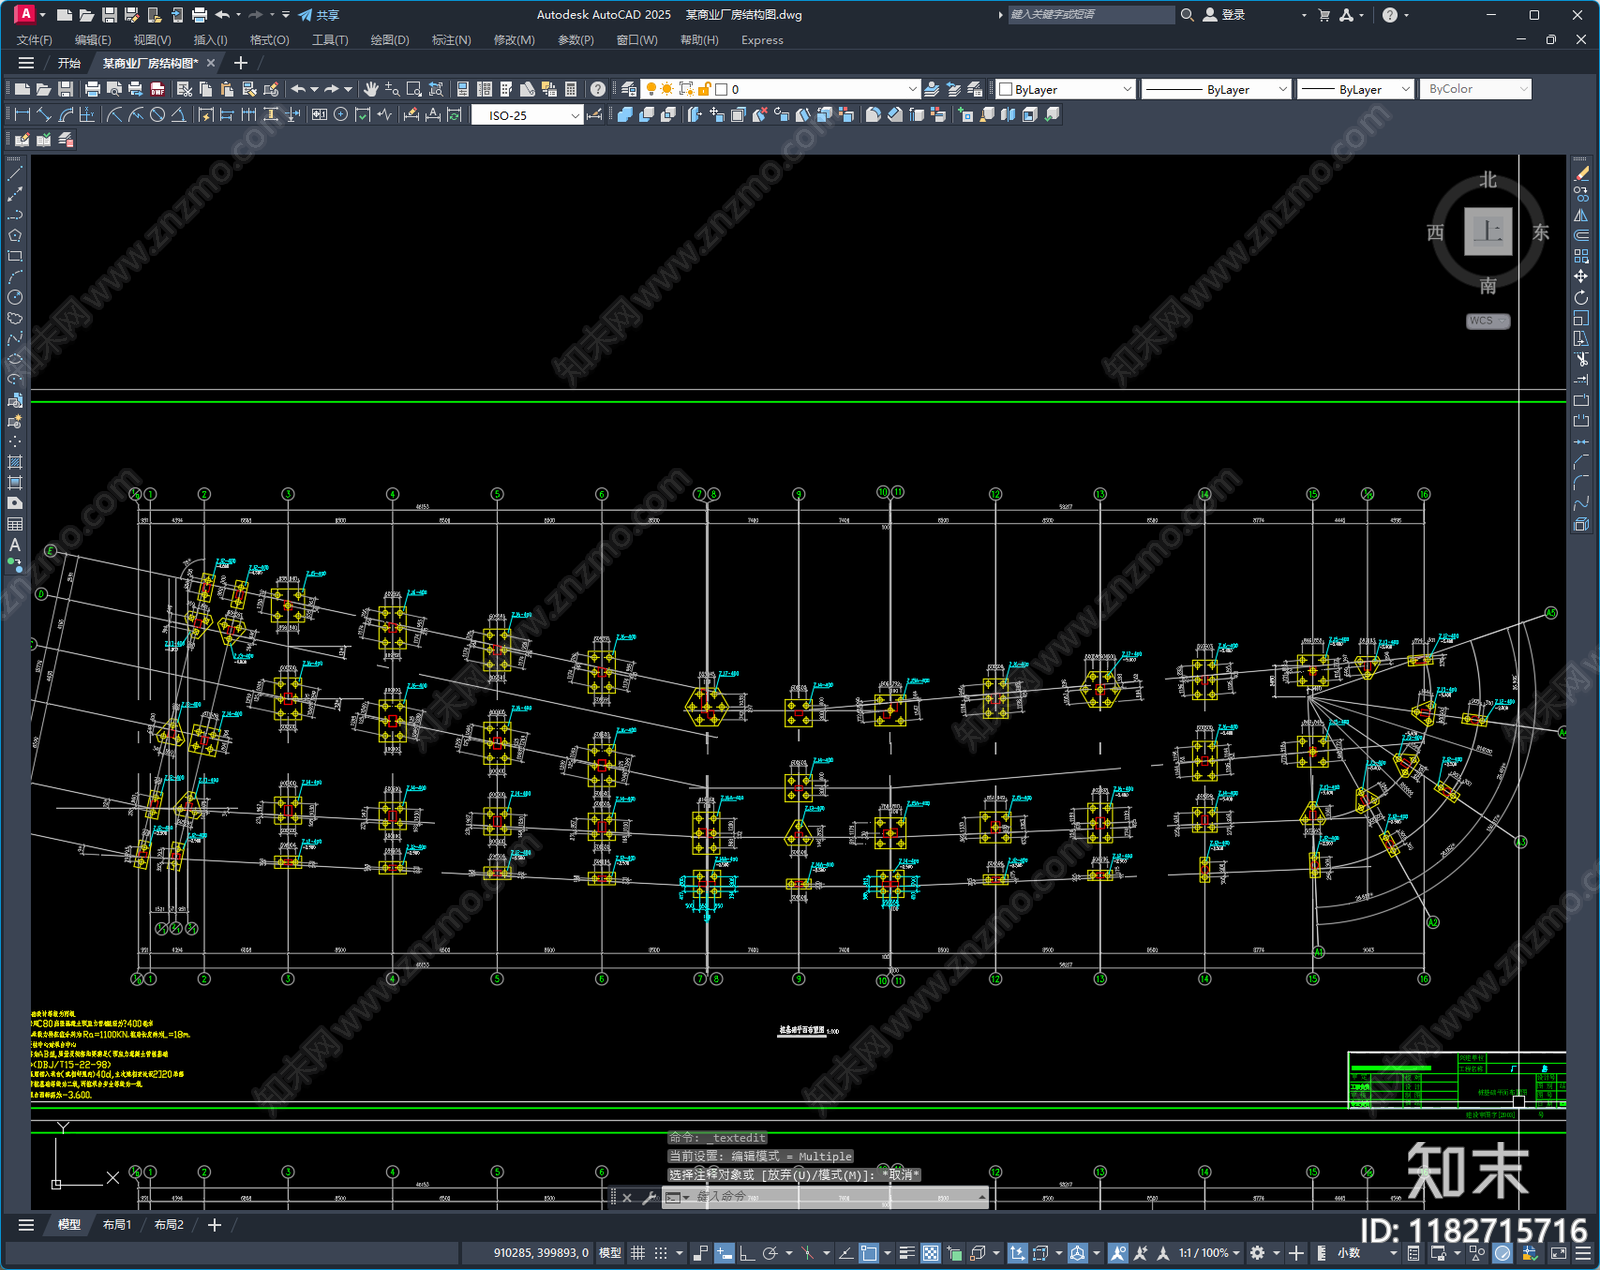Select the Revision Cloud tool

[15, 318]
